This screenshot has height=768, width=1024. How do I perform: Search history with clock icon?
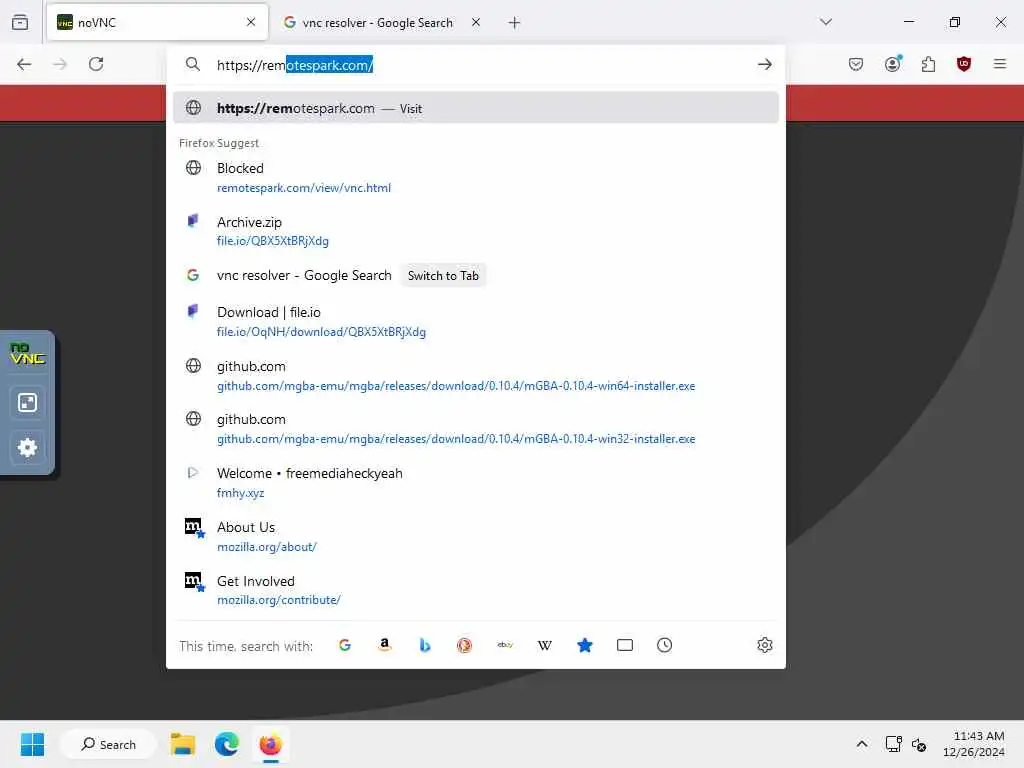pos(664,645)
